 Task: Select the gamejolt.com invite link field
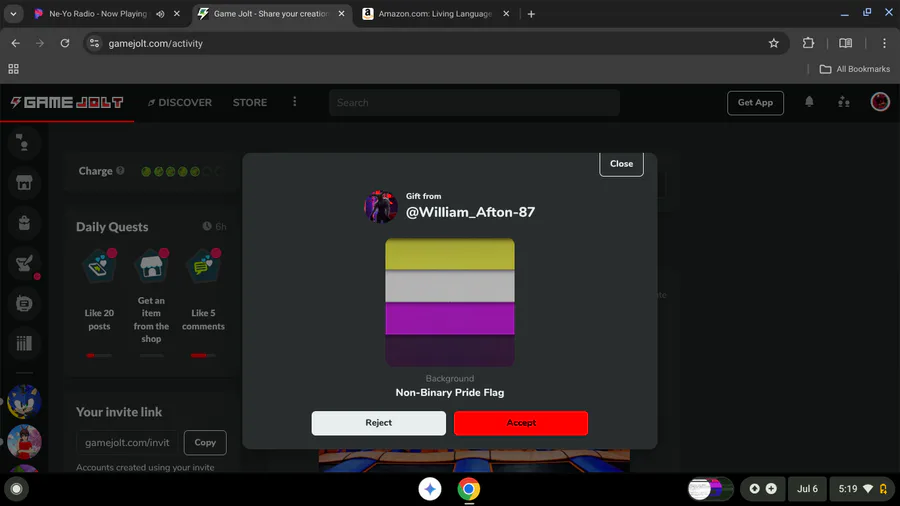tap(127, 442)
